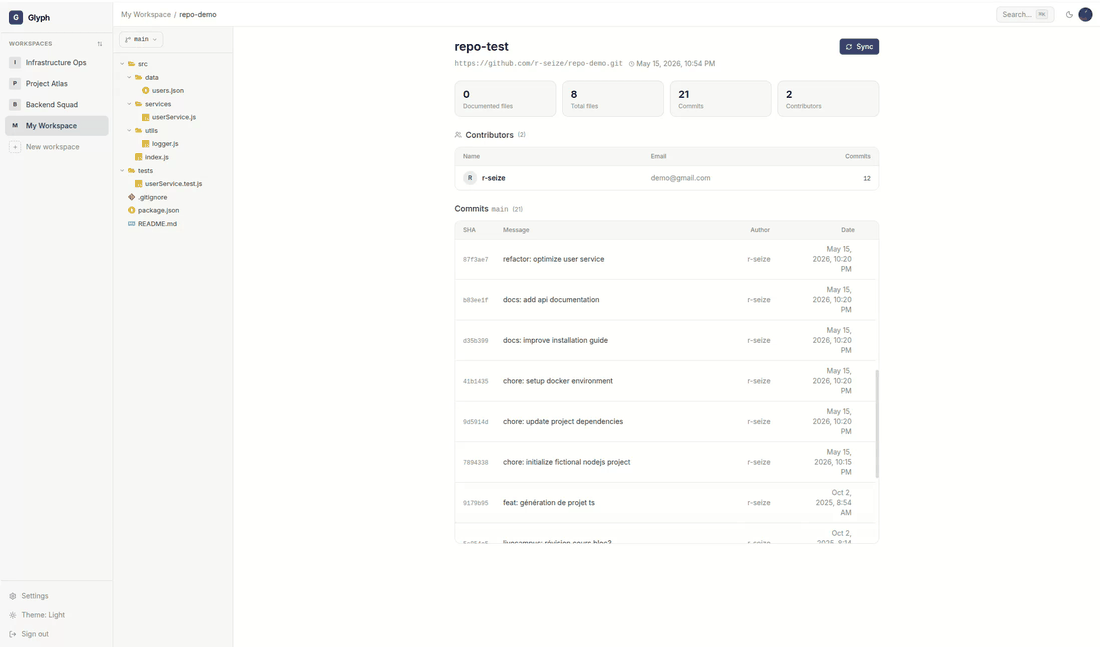Image resolution: width=1100 pixels, height=647 pixels.
Task: Click the clock icon beside sync date
Action: click(x=631, y=64)
